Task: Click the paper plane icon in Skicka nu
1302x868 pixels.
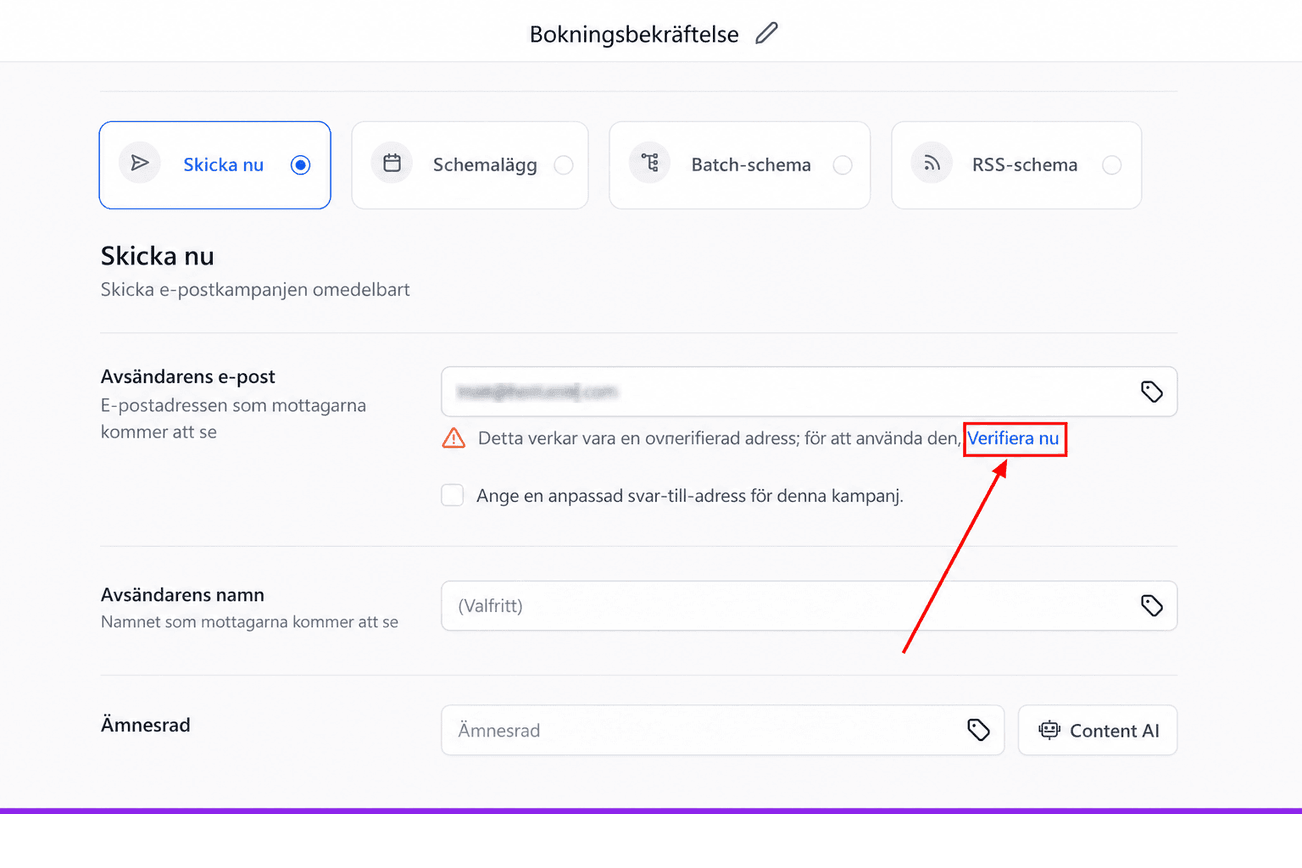Action: (140, 163)
